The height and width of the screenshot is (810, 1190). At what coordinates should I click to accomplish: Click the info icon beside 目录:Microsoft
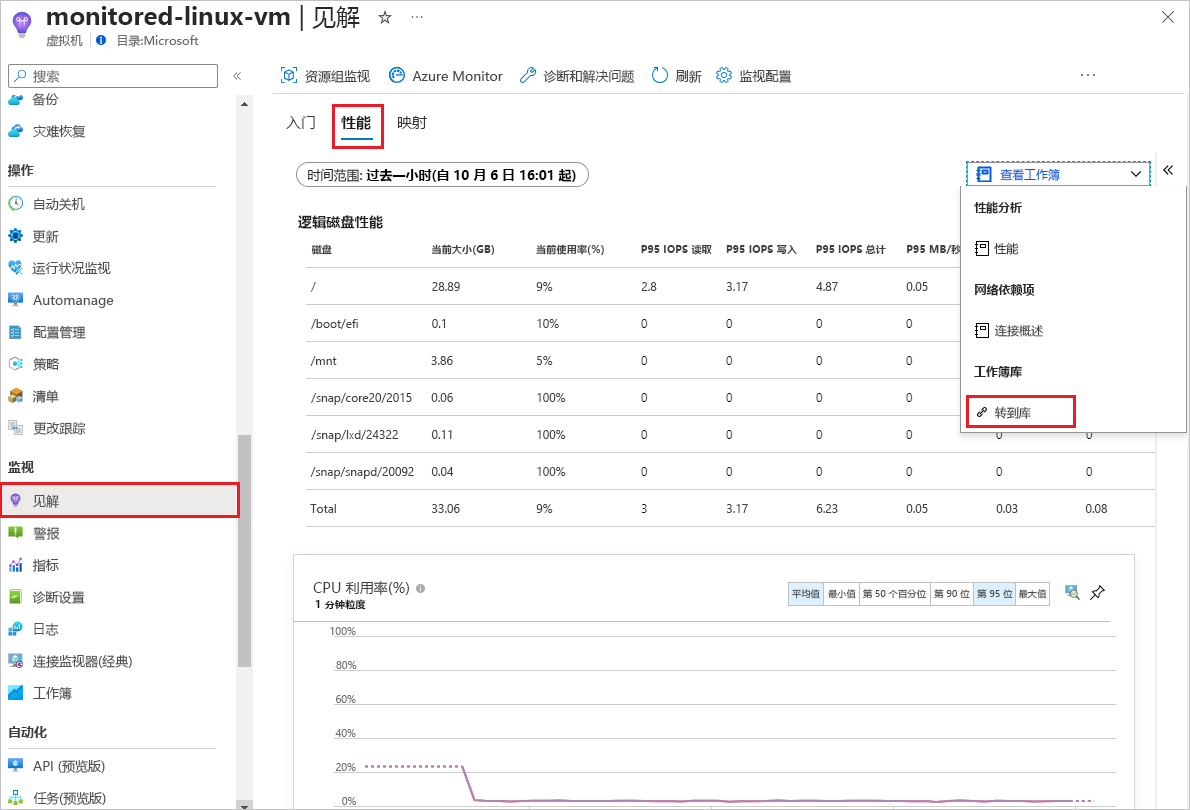[x=101, y=40]
